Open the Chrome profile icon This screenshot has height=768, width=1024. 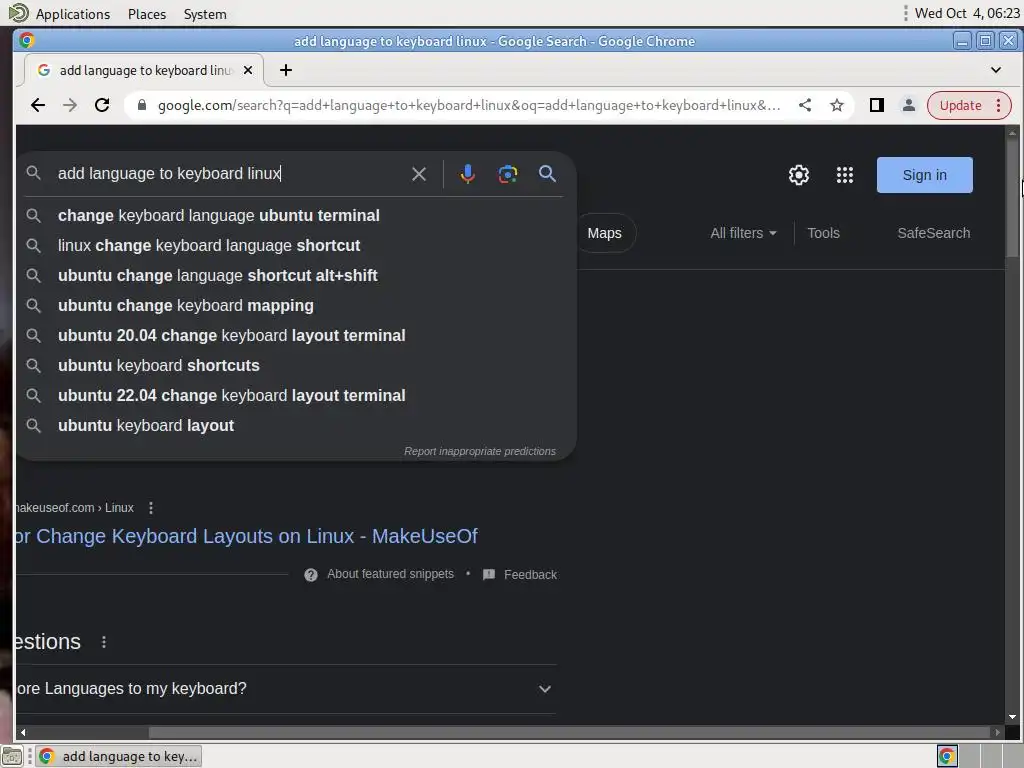click(x=908, y=105)
